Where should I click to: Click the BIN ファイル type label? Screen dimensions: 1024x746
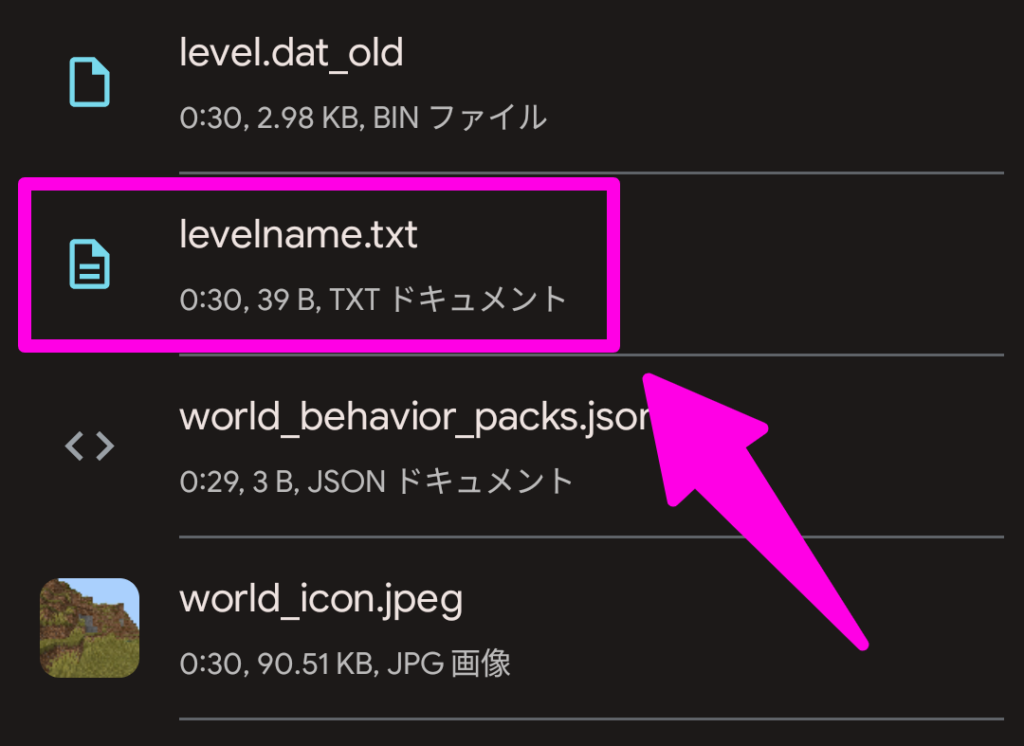pyautogui.click(x=460, y=118)
